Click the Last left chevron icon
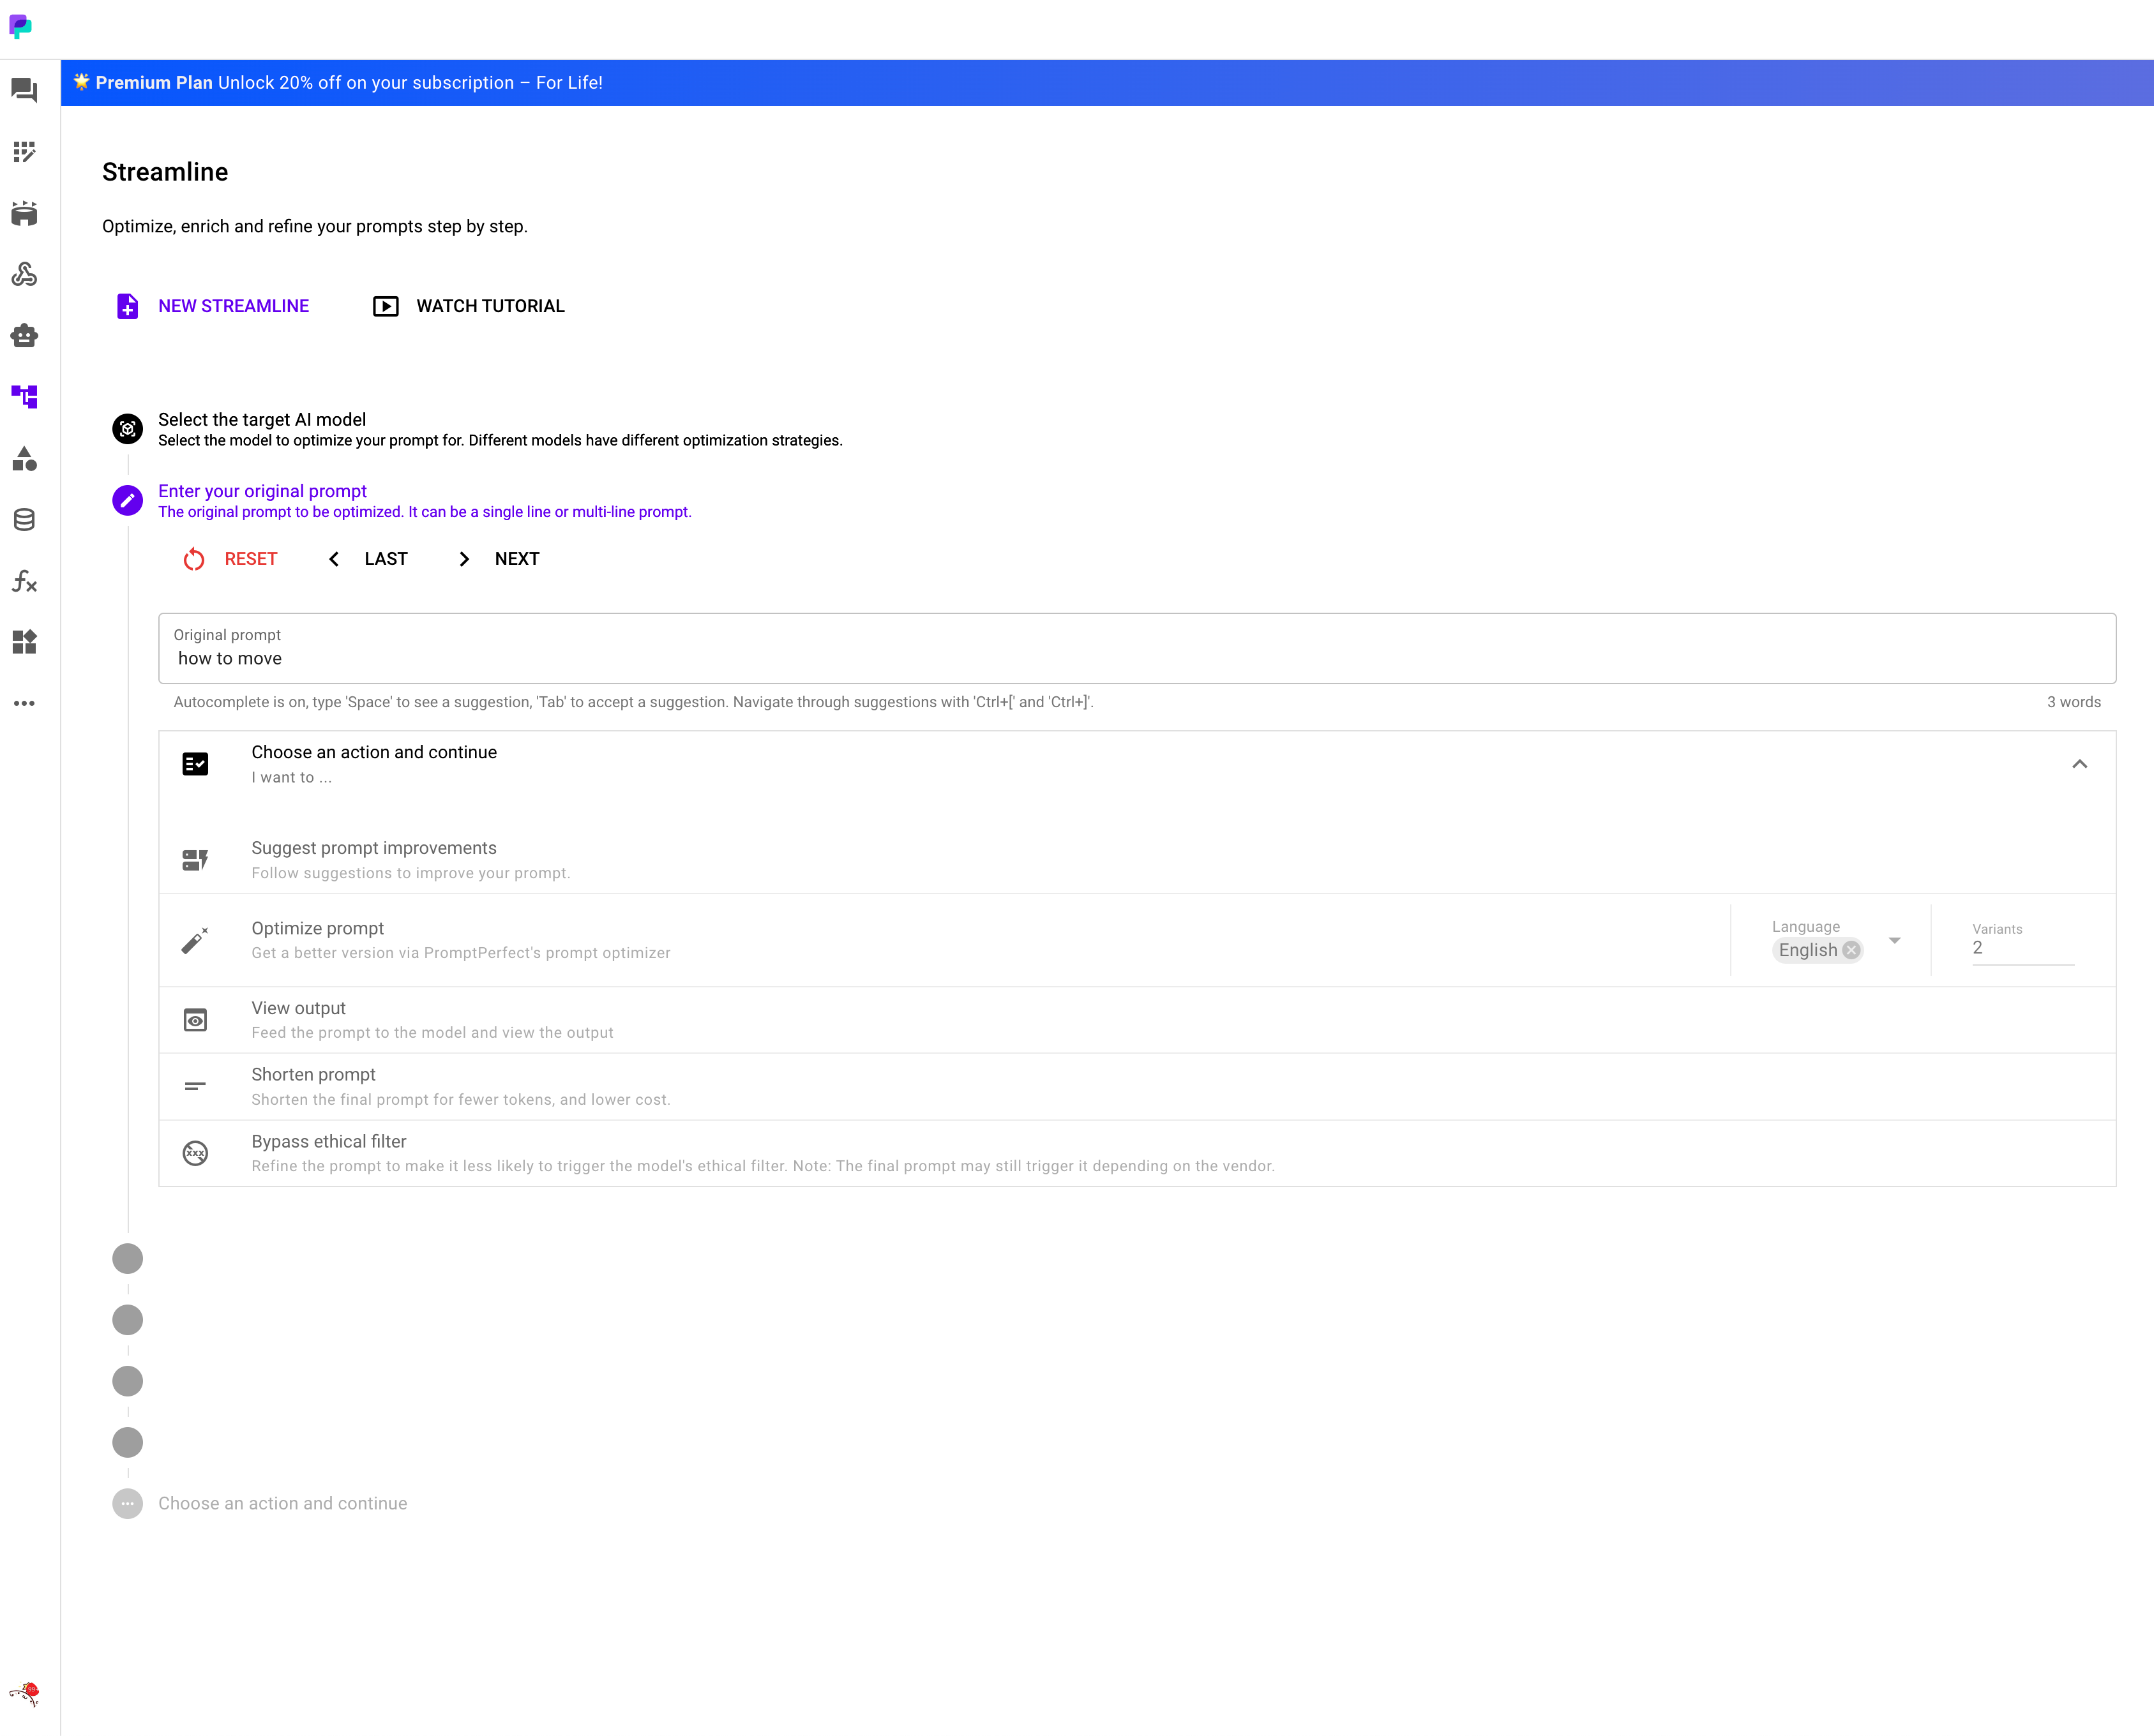This screenshot has width=2154, height=1736. (334, 559)
